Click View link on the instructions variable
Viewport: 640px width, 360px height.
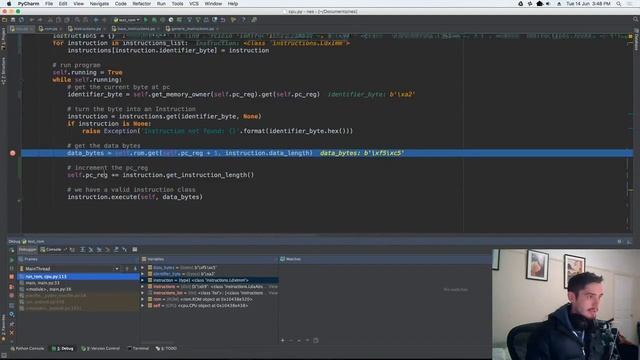(x=273, y=287)
